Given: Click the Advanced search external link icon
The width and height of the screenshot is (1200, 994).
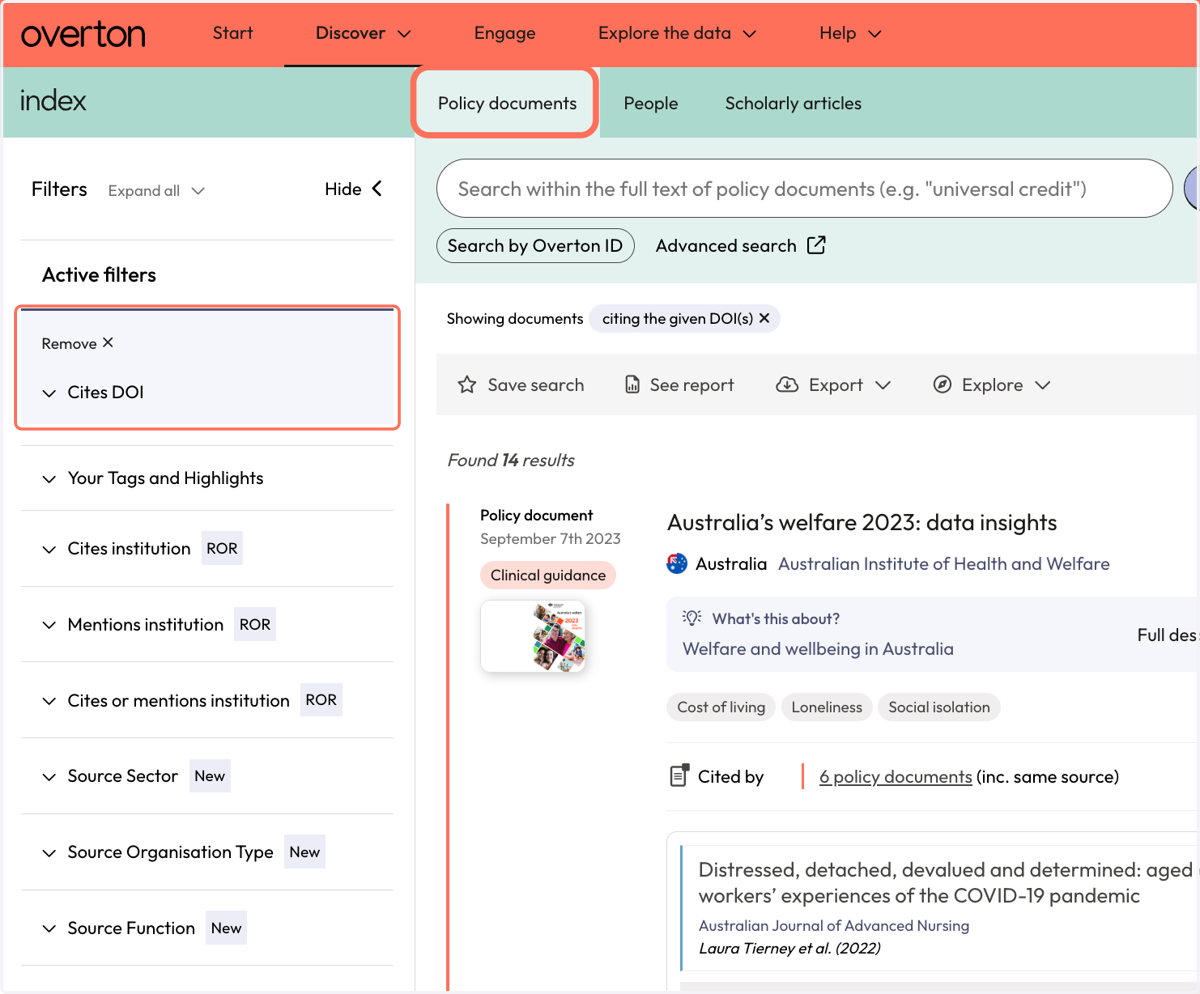Looking at the screenshot, I should tap(817, 245).
